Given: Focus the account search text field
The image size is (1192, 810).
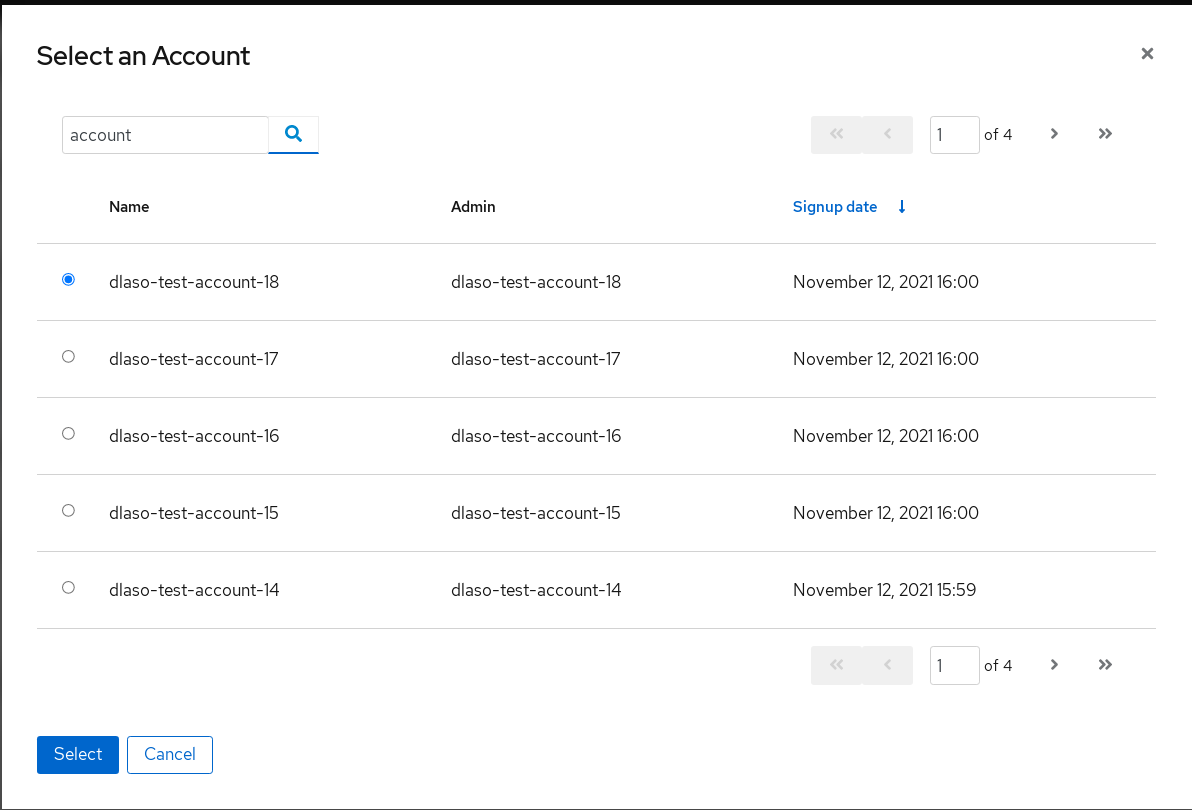Looking at the screenshot, I should click(x=165, y=135).
